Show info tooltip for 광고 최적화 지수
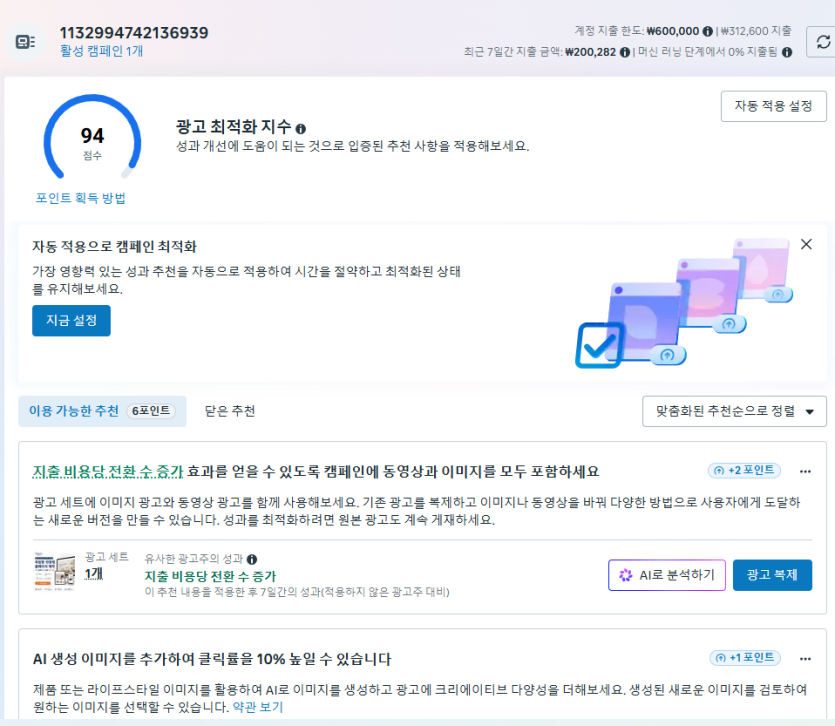The height and width of the screenshot is (726, 835). [301, 129]
